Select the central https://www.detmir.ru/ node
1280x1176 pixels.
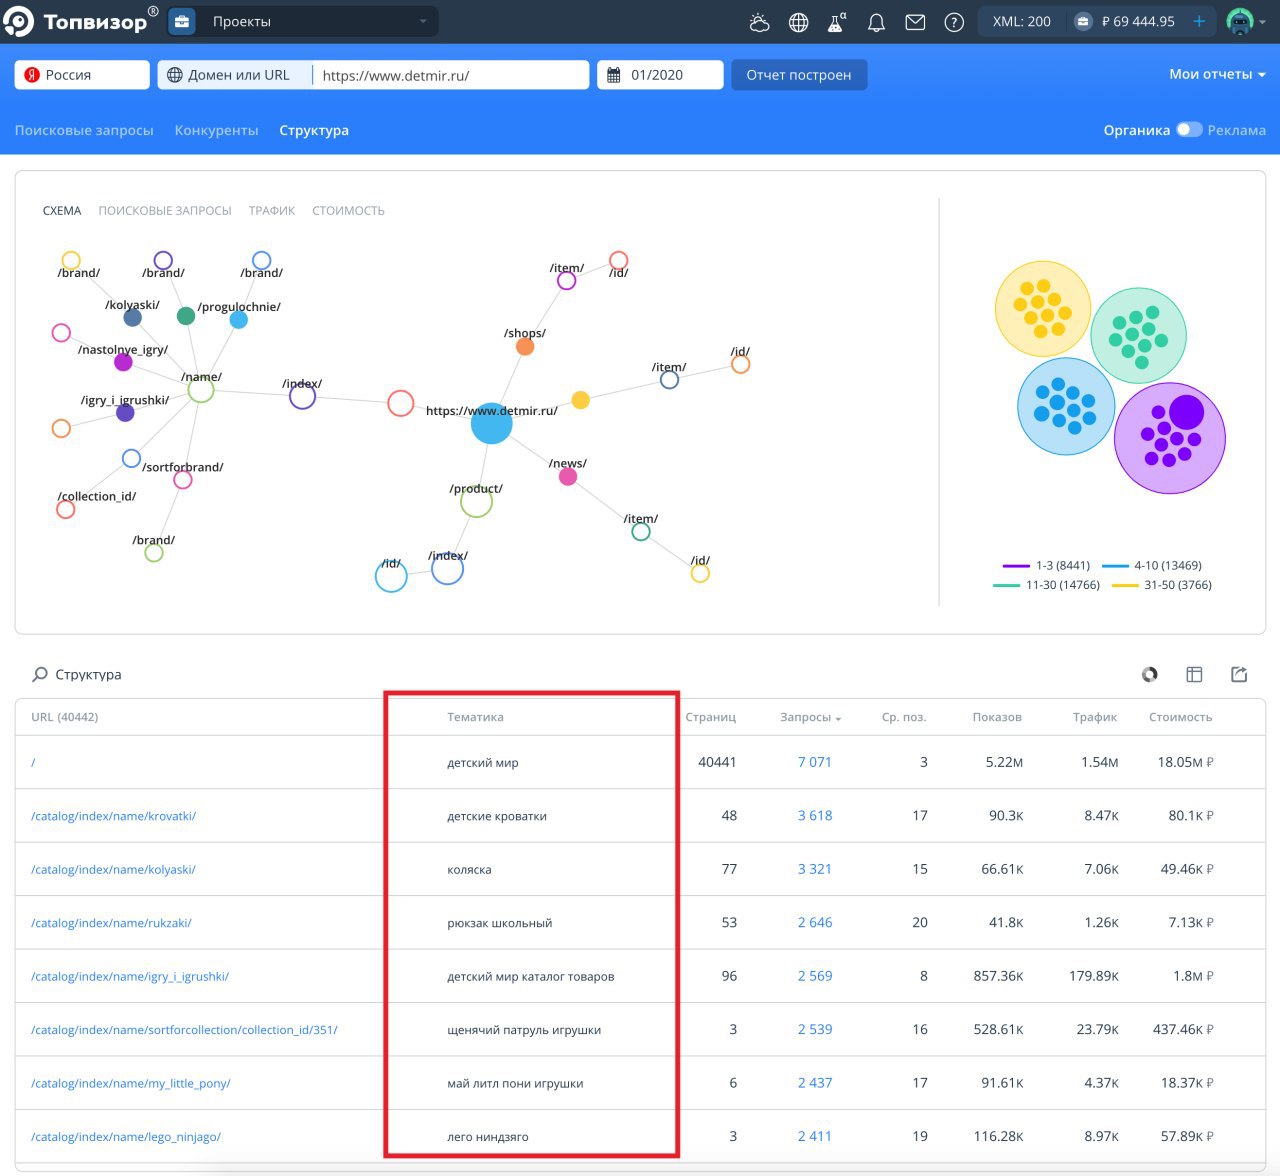coord(491,424)
